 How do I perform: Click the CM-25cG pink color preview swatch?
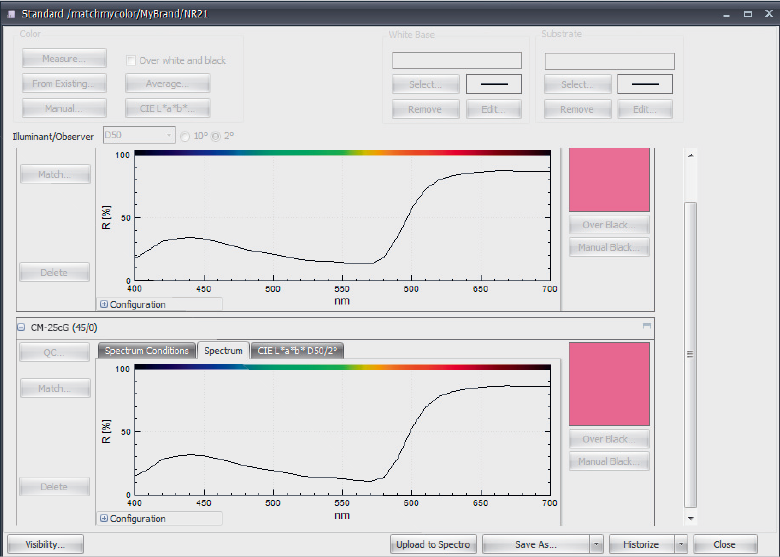609,384
